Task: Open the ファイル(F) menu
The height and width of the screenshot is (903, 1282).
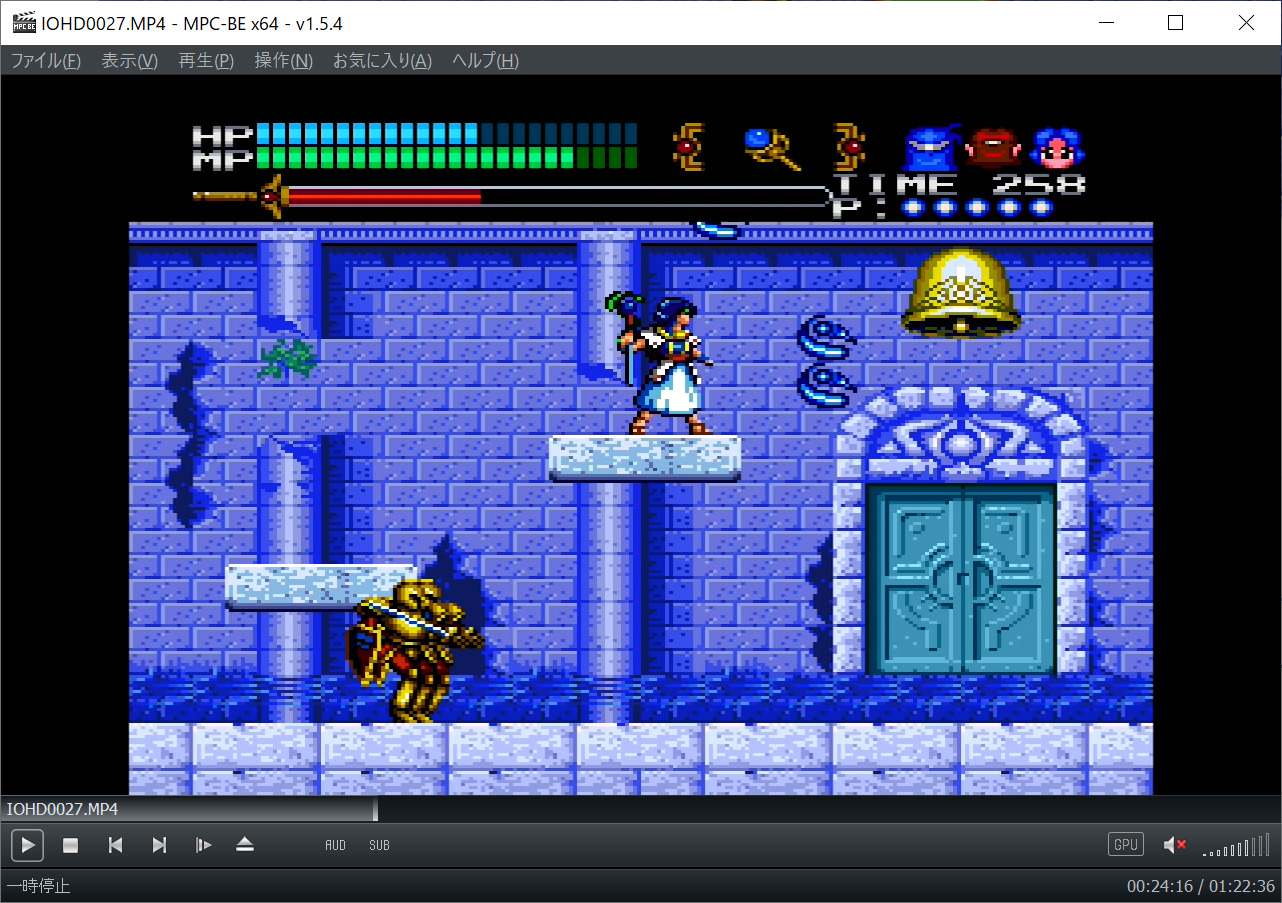Action: coord(46,61)
